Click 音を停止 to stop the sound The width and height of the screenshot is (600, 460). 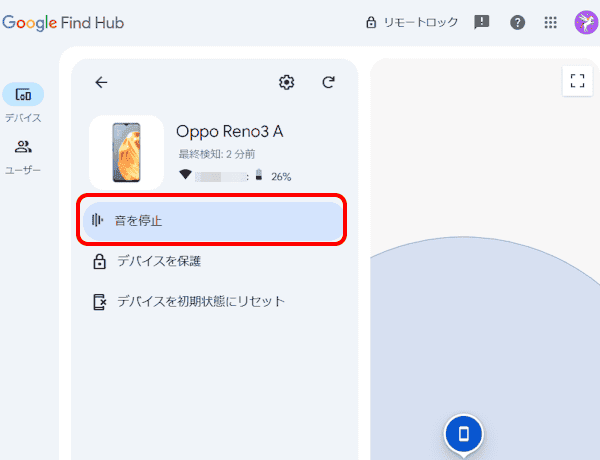click(213, 221)
